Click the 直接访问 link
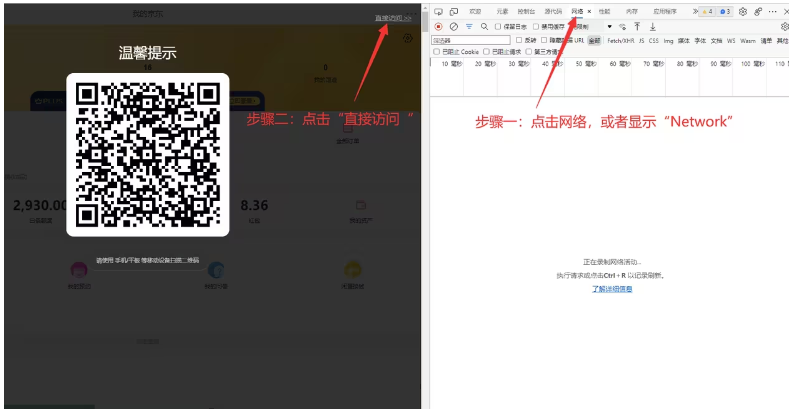 point(393,18)
